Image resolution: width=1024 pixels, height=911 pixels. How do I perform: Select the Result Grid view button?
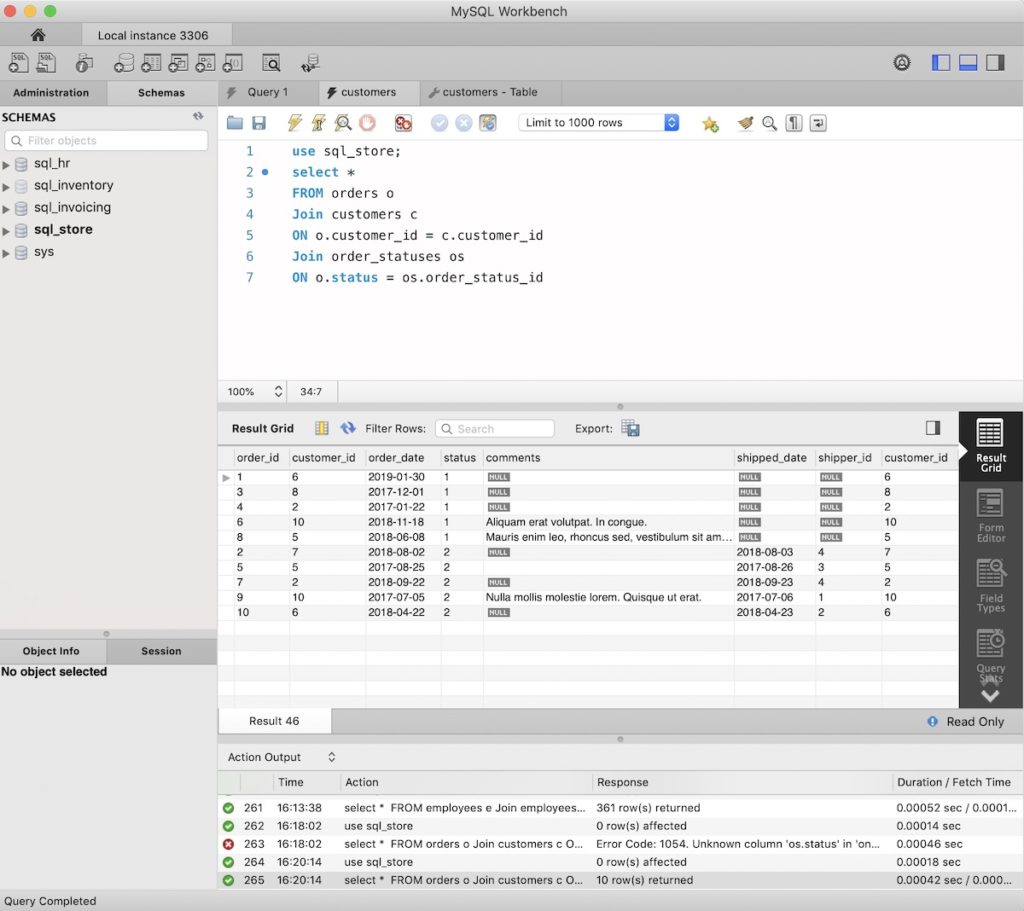pyautogui.click(x=990, y=445)
